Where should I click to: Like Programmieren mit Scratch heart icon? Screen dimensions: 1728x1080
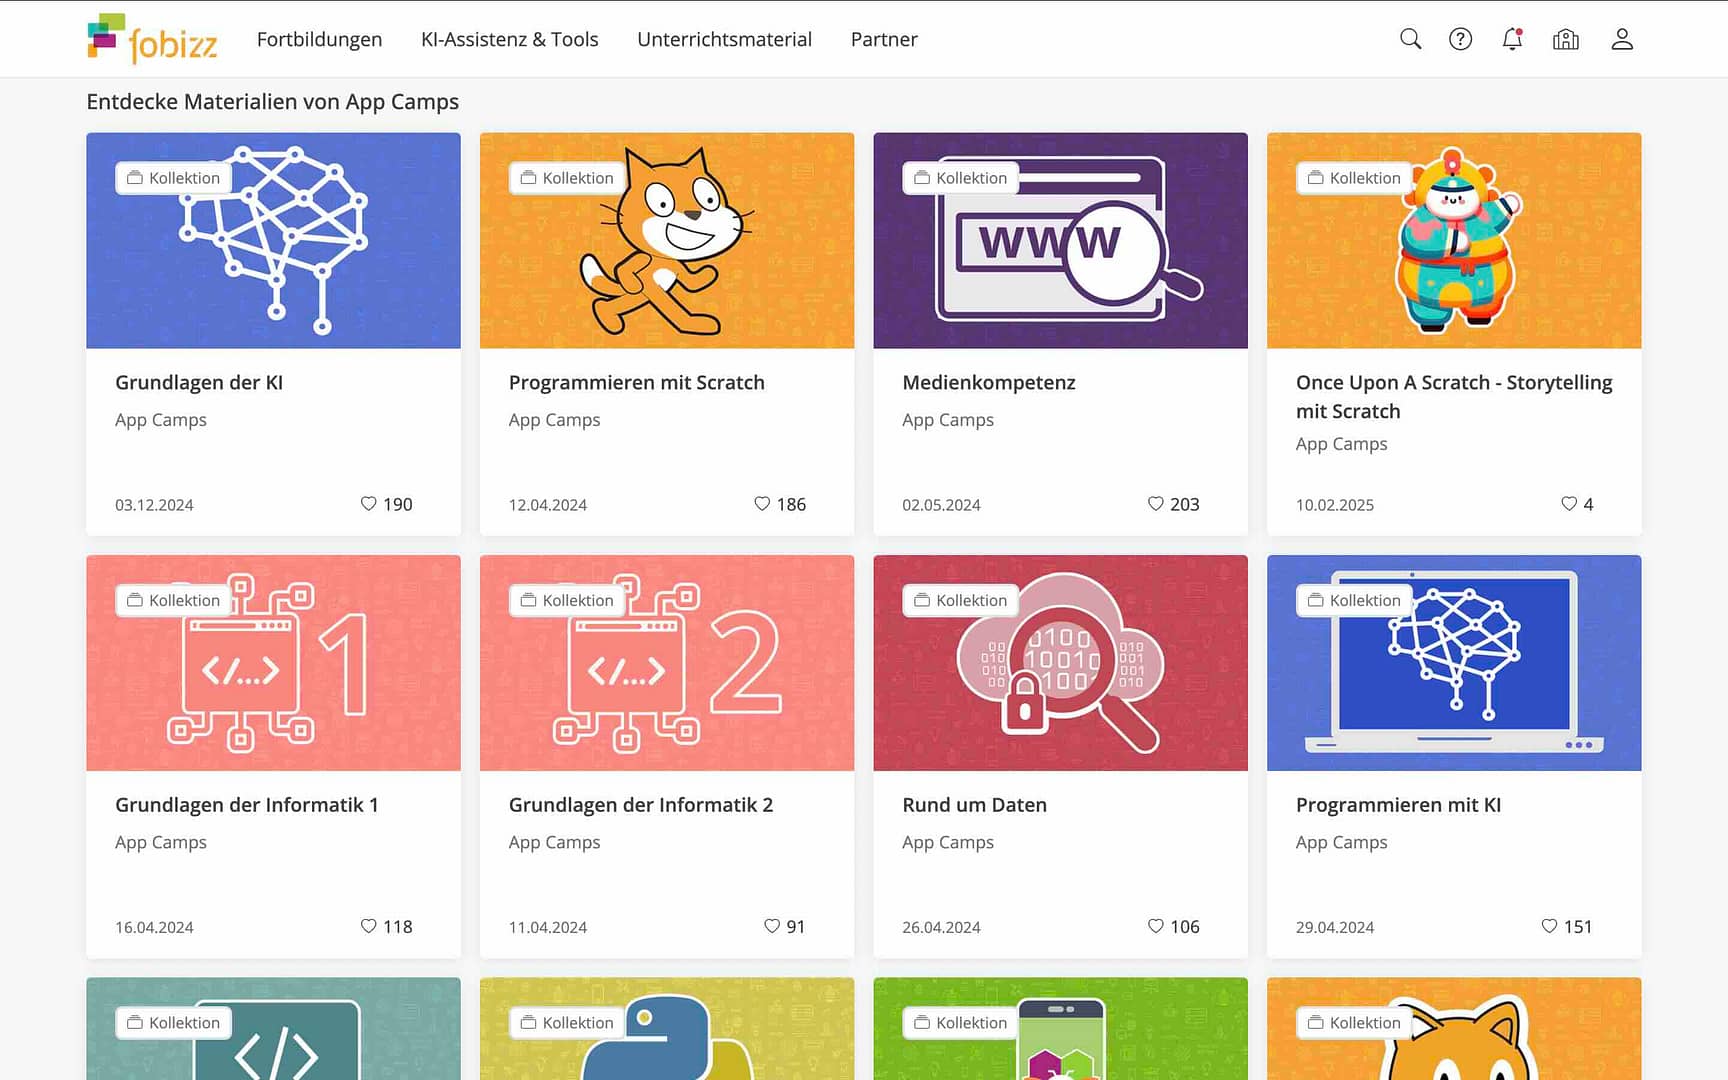point(762,504)
